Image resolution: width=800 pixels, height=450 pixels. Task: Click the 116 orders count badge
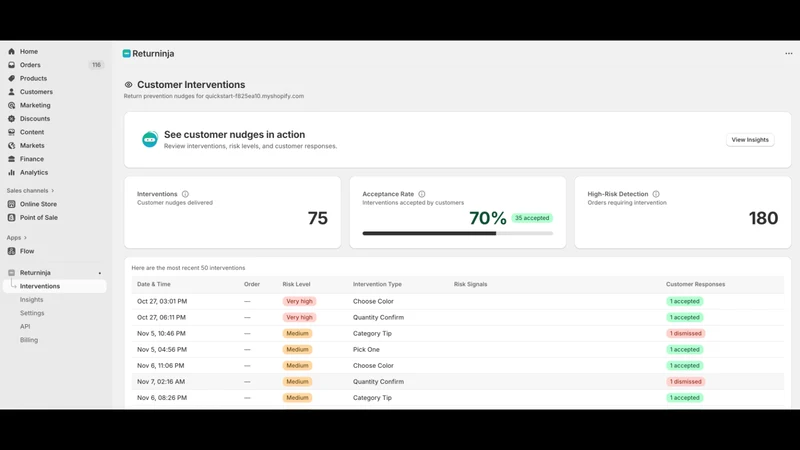tap(96, 65)
